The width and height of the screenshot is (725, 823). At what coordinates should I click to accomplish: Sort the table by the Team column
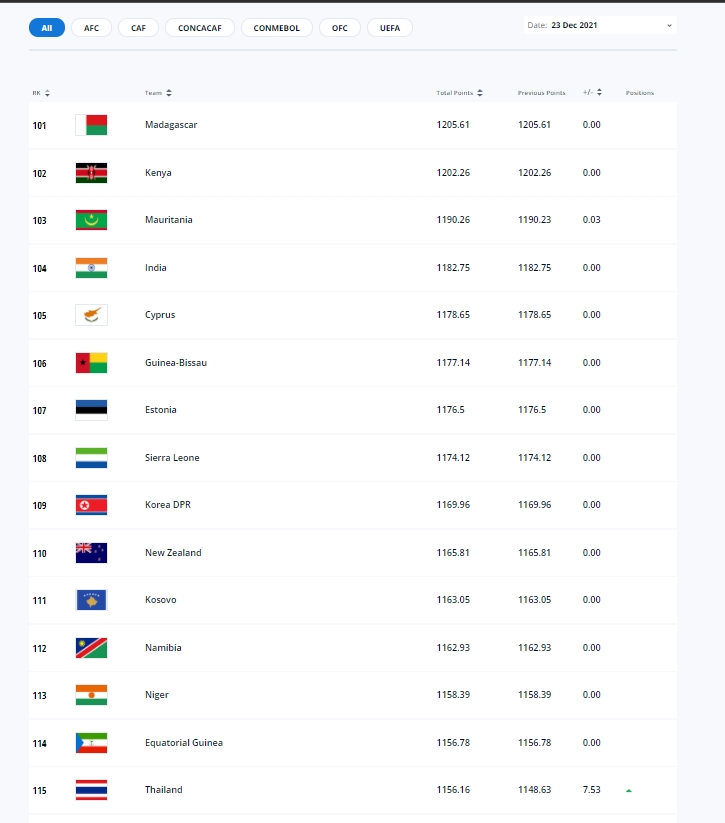[158, 93]
